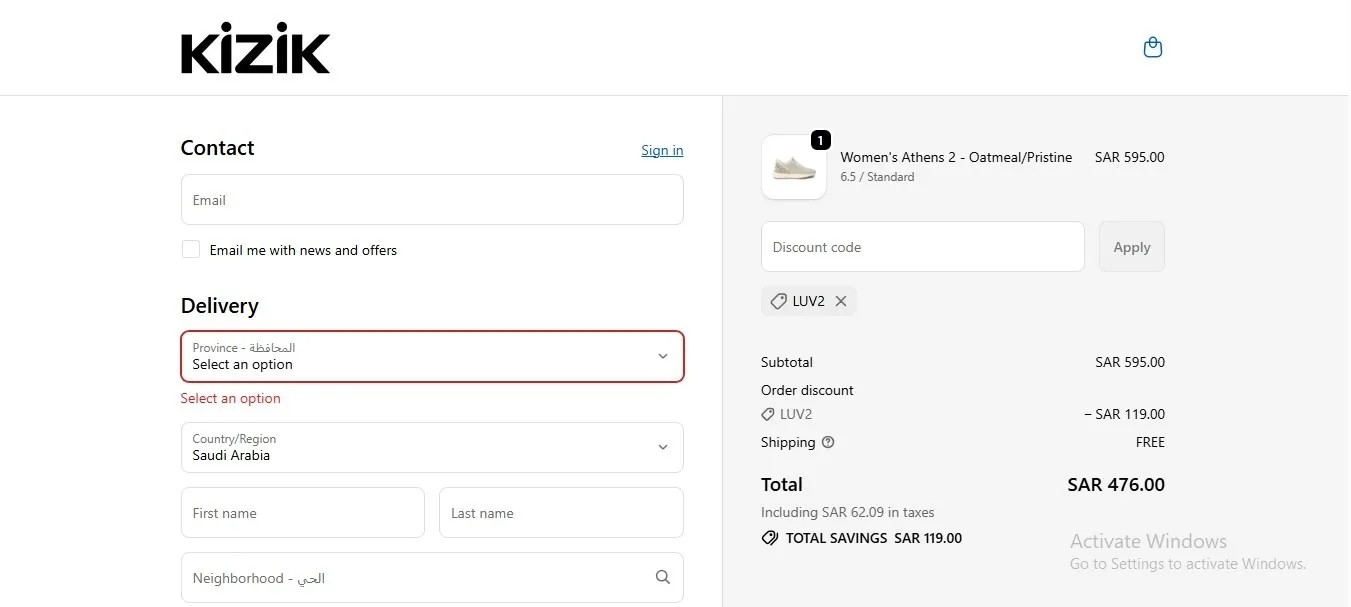The image size is (1351, 607).
Task: Click the Contact heading
Action: pos(217,148)
